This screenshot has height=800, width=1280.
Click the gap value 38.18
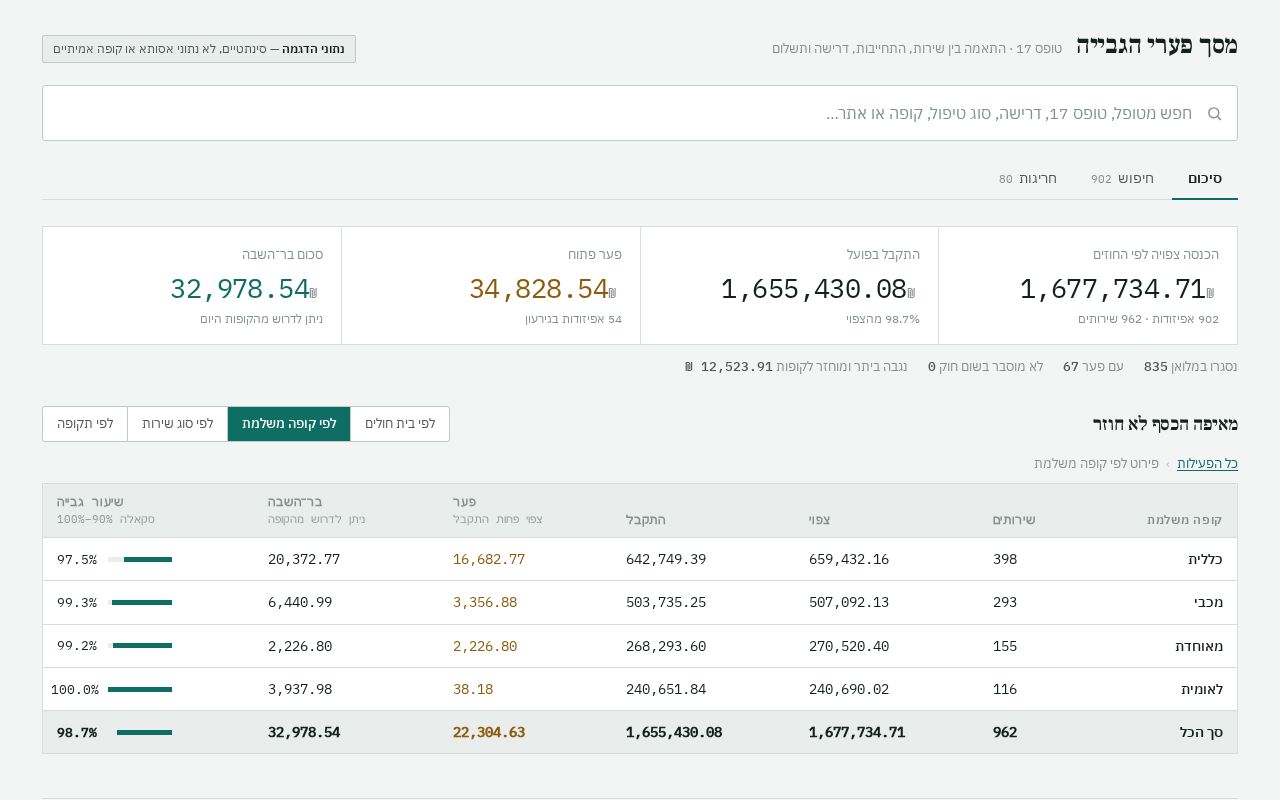(x=473, y=689)
